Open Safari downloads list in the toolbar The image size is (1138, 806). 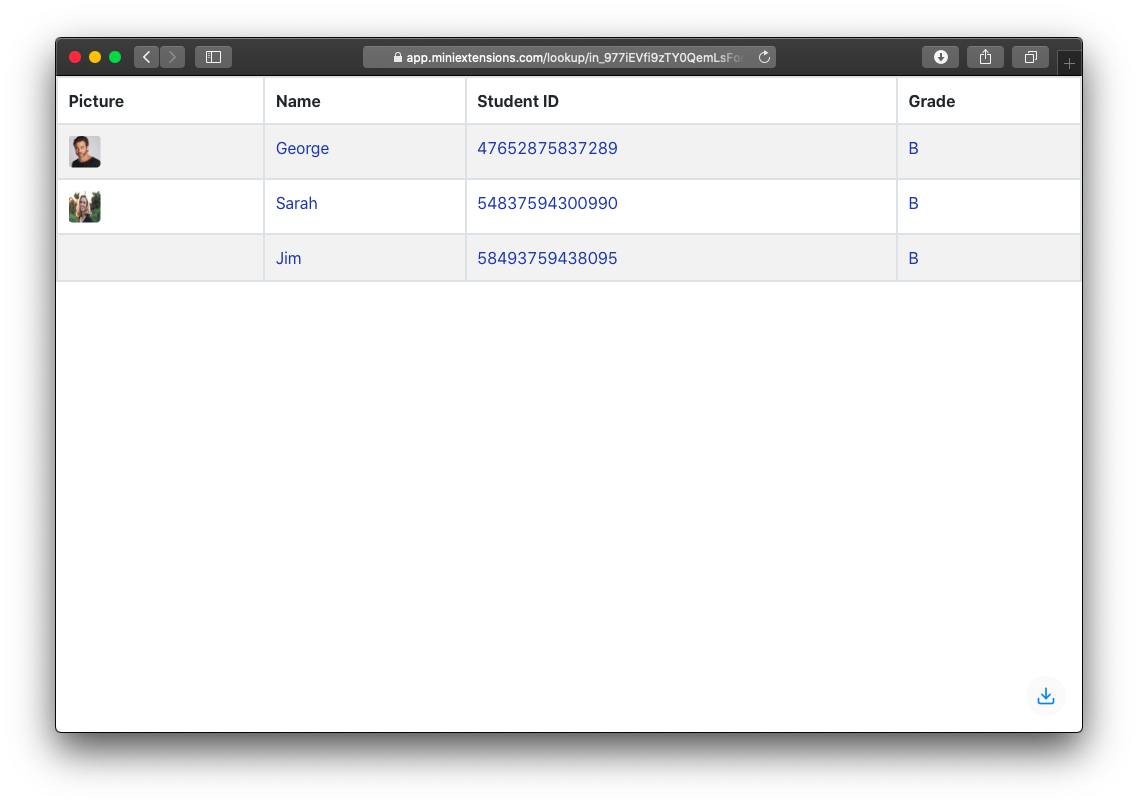pos(940,57)
